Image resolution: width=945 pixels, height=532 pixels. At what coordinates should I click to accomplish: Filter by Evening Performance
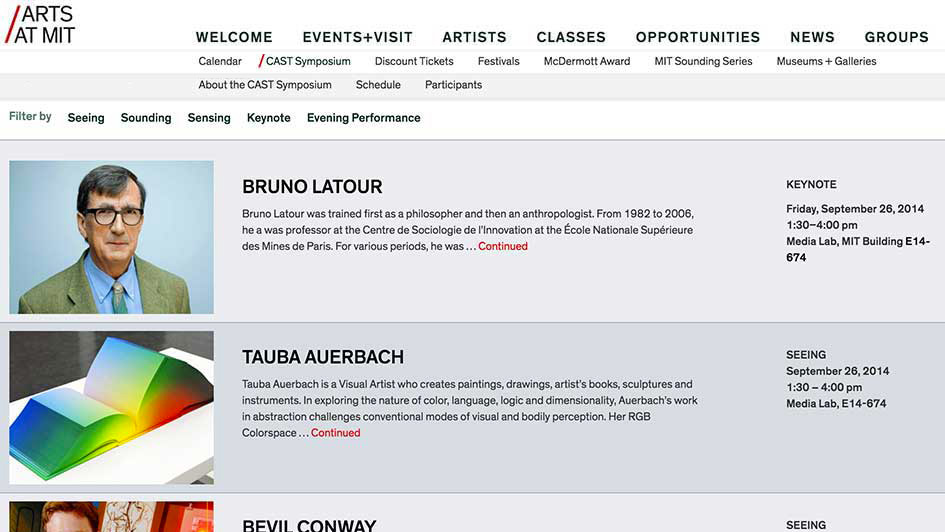point(363,118)
